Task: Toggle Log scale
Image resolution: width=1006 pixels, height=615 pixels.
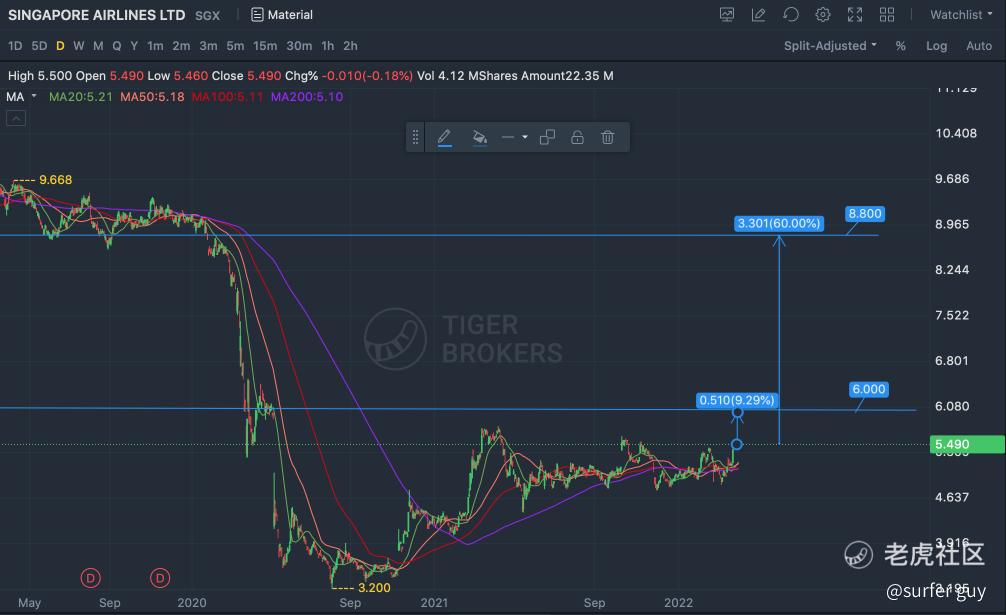Action: [937, 46]
